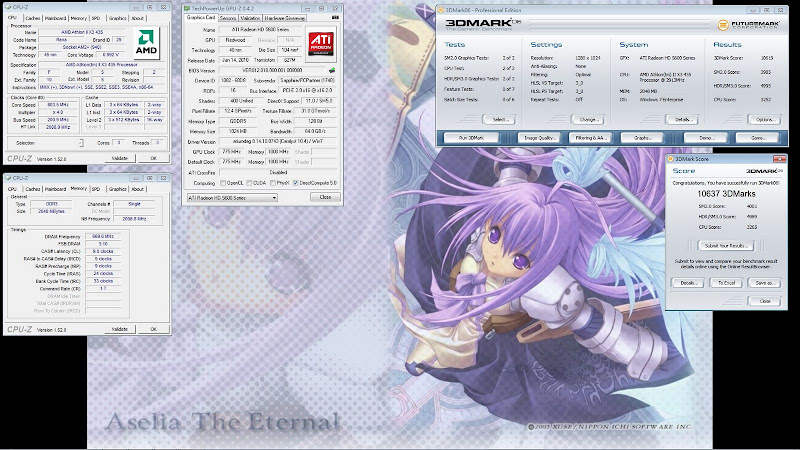This screenshot has width=800, height=450.
Task: Open the ATI Radeon HD 5600 Series dropdown
Action: pyautogui.click(x=232, y=197)
